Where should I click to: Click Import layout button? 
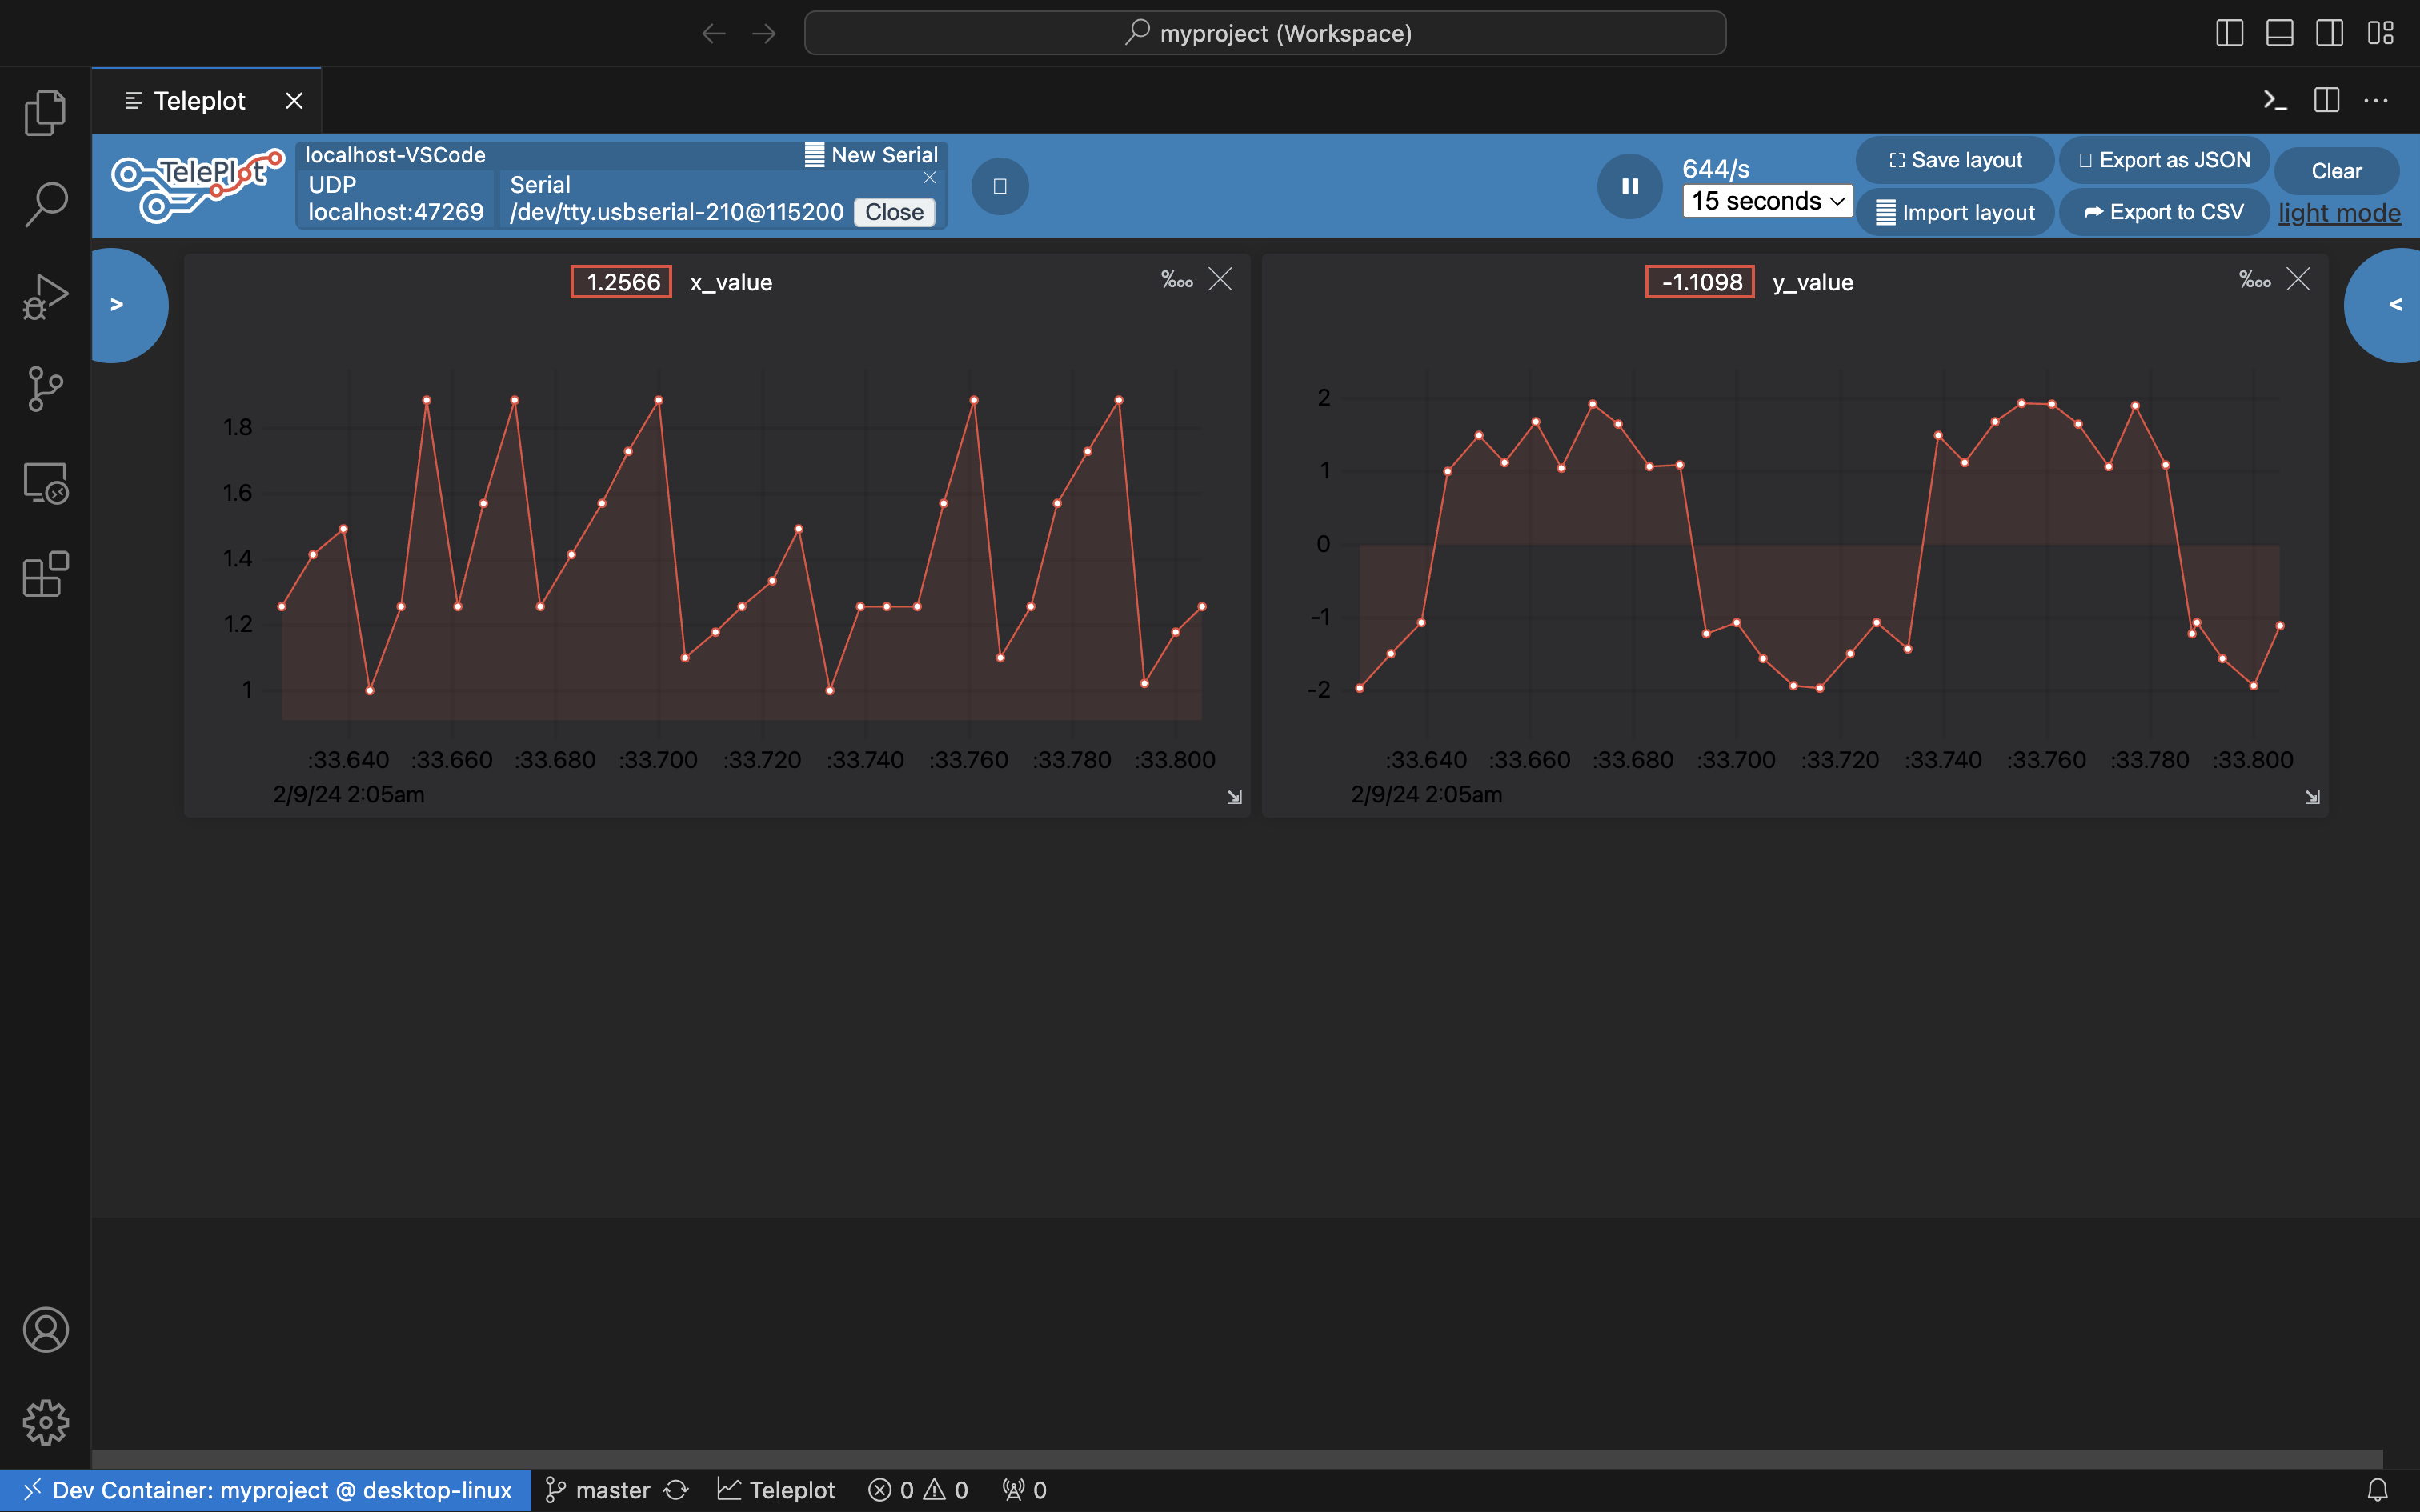(x=1955, y=212)
